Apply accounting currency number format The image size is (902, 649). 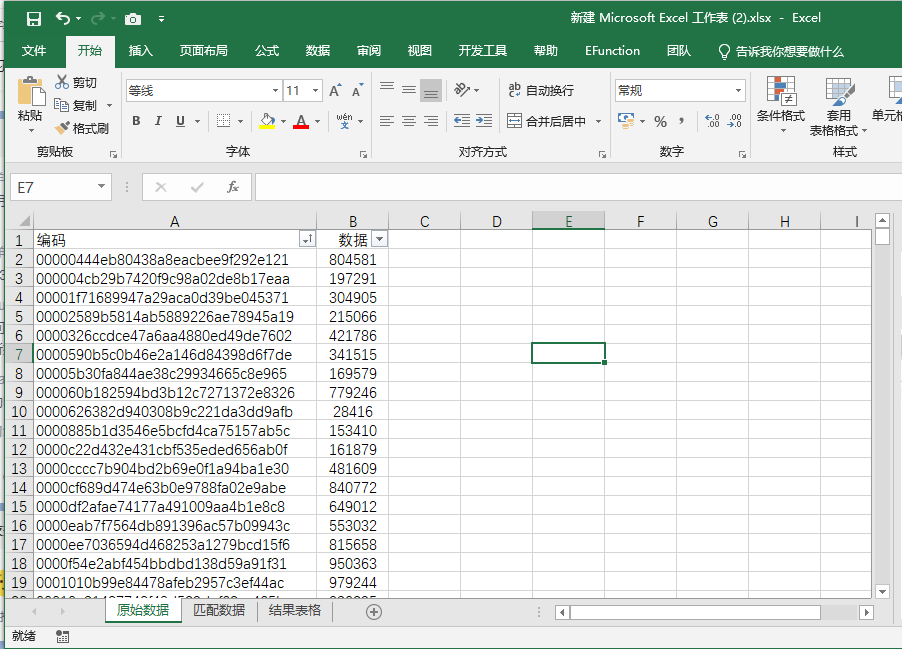[x=626, y=121]
